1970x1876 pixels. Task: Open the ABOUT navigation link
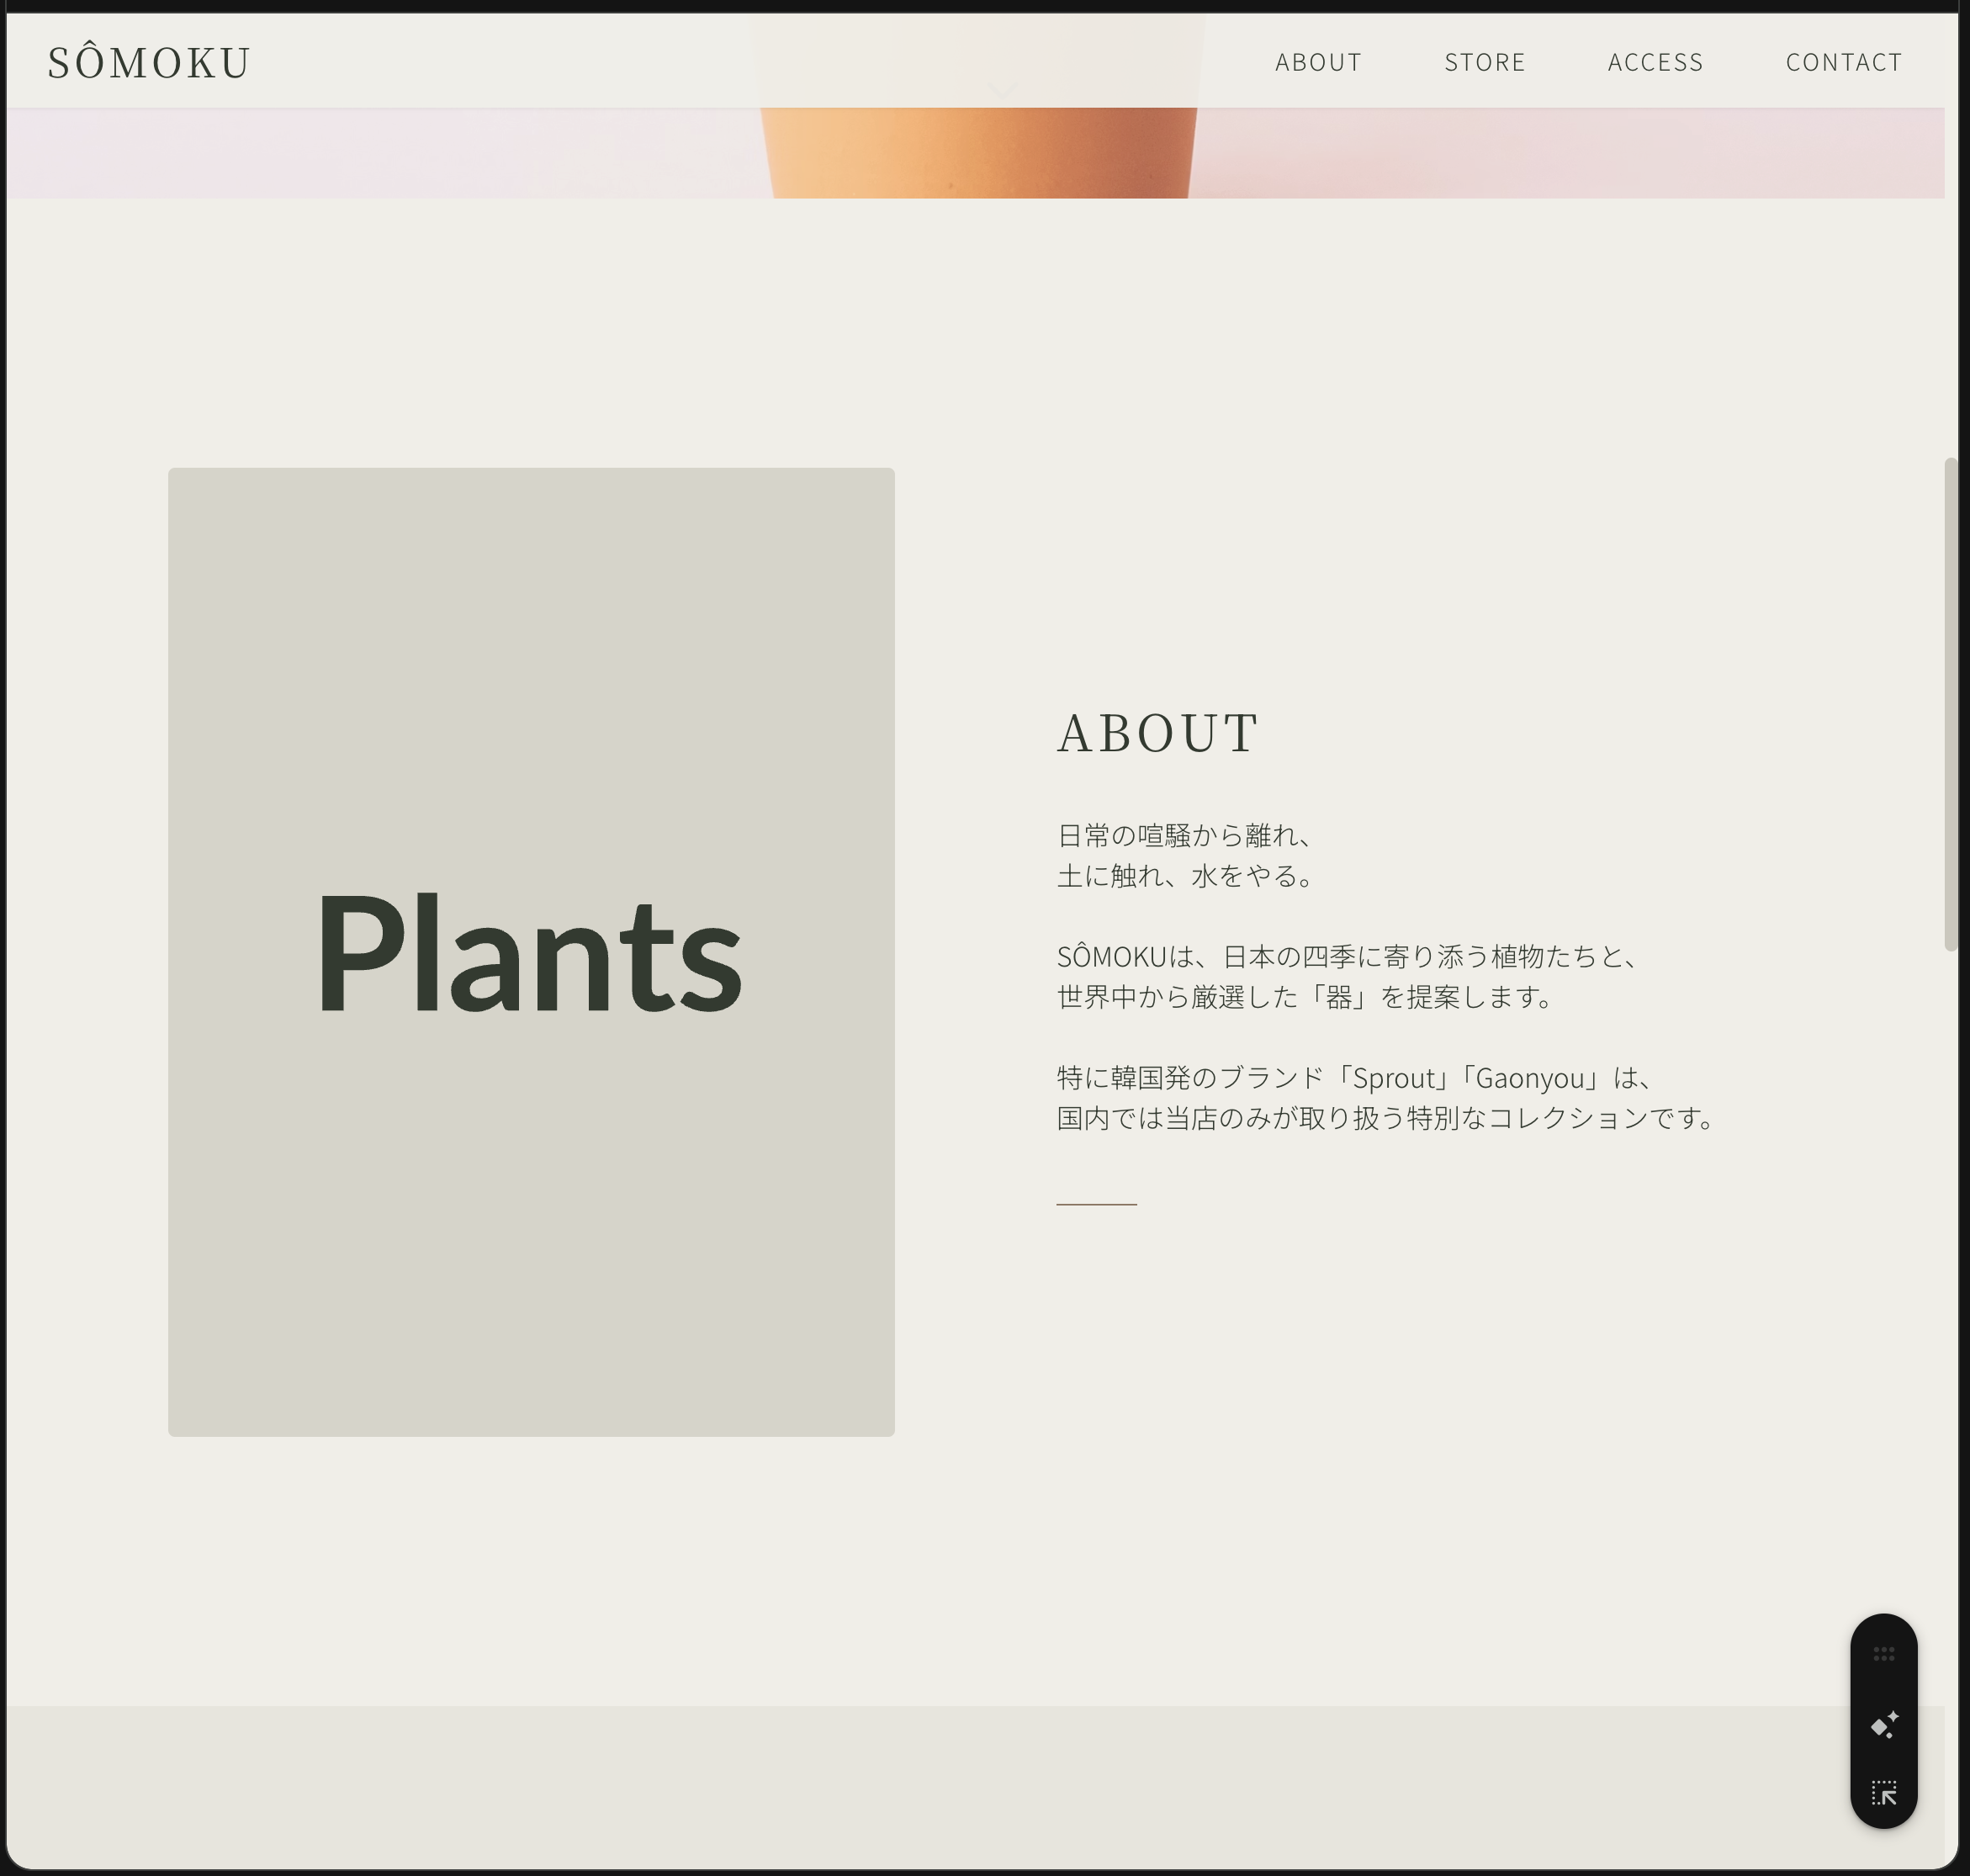pyautogui.click(x=1317, y=62)
